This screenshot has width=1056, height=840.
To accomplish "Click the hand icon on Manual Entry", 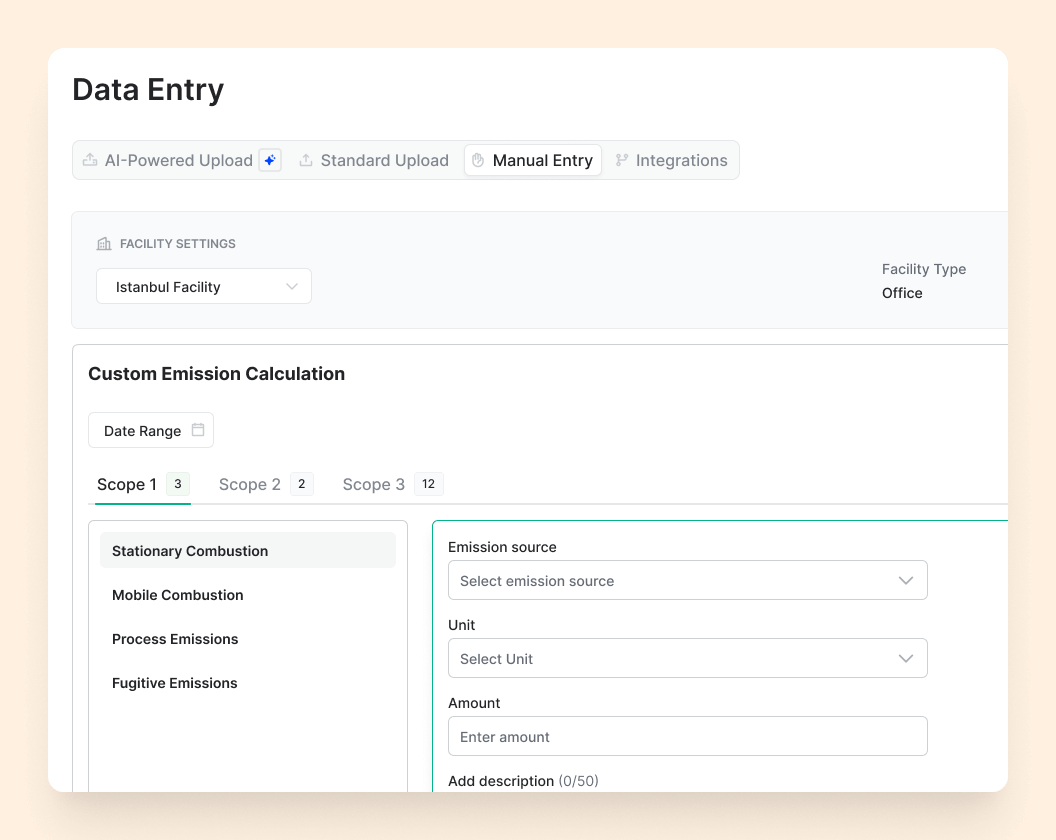I will coord(478,160).
